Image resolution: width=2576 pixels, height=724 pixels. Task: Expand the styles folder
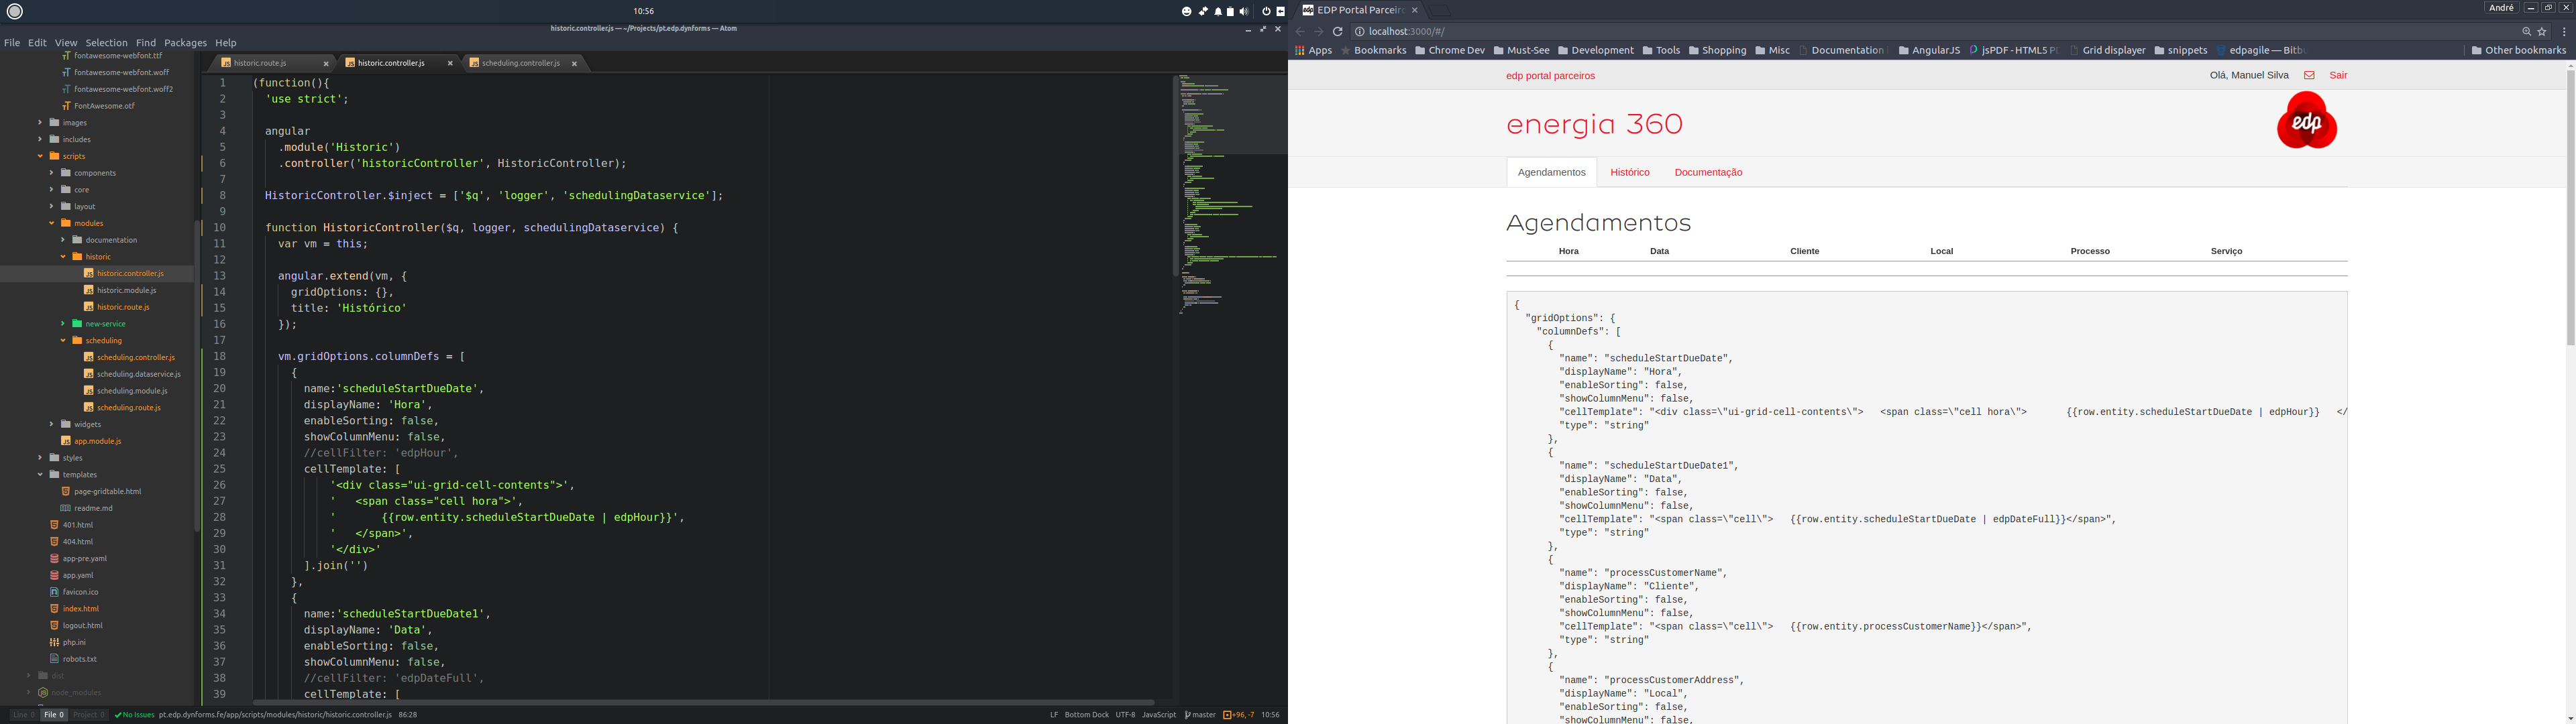click(40, 458)
